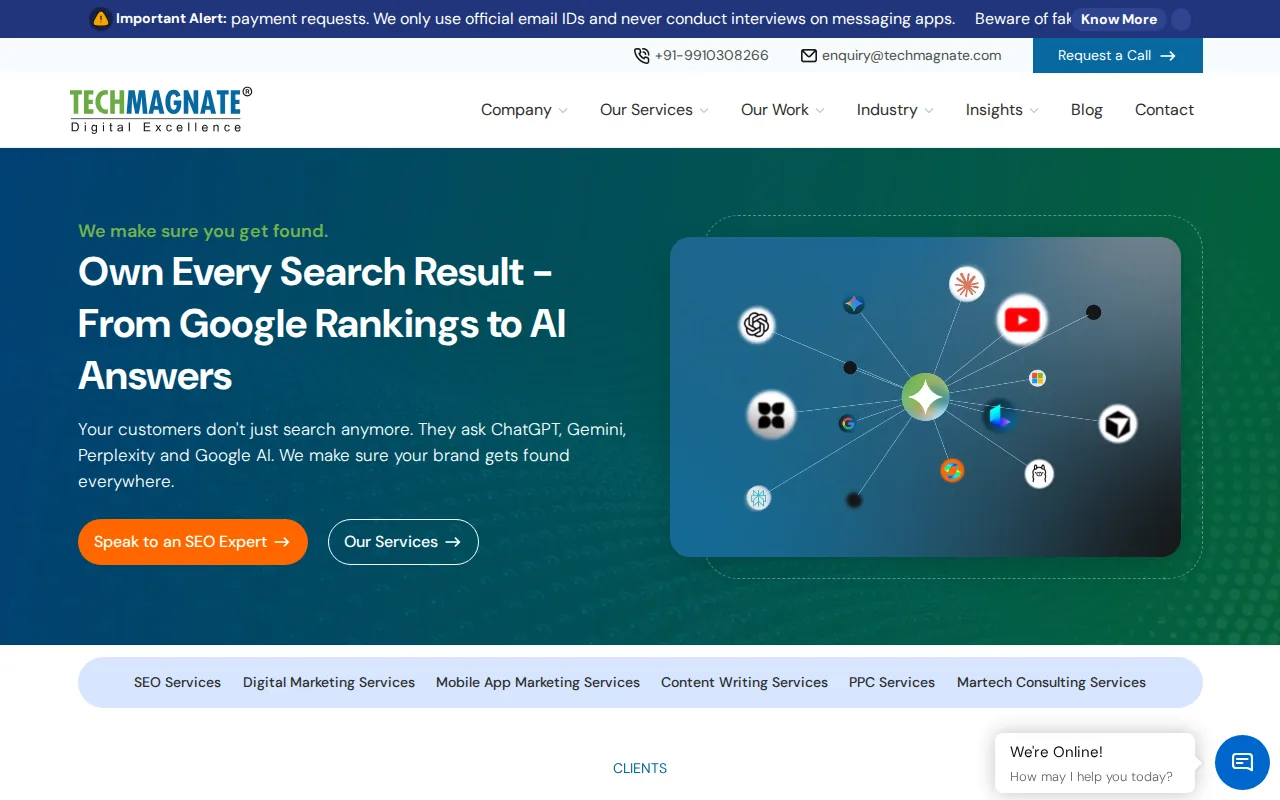Screen dimensions: 1280x800
Task: Click phone number +91-9910308266
Action: pyautogui.click(x=712, y=56)
